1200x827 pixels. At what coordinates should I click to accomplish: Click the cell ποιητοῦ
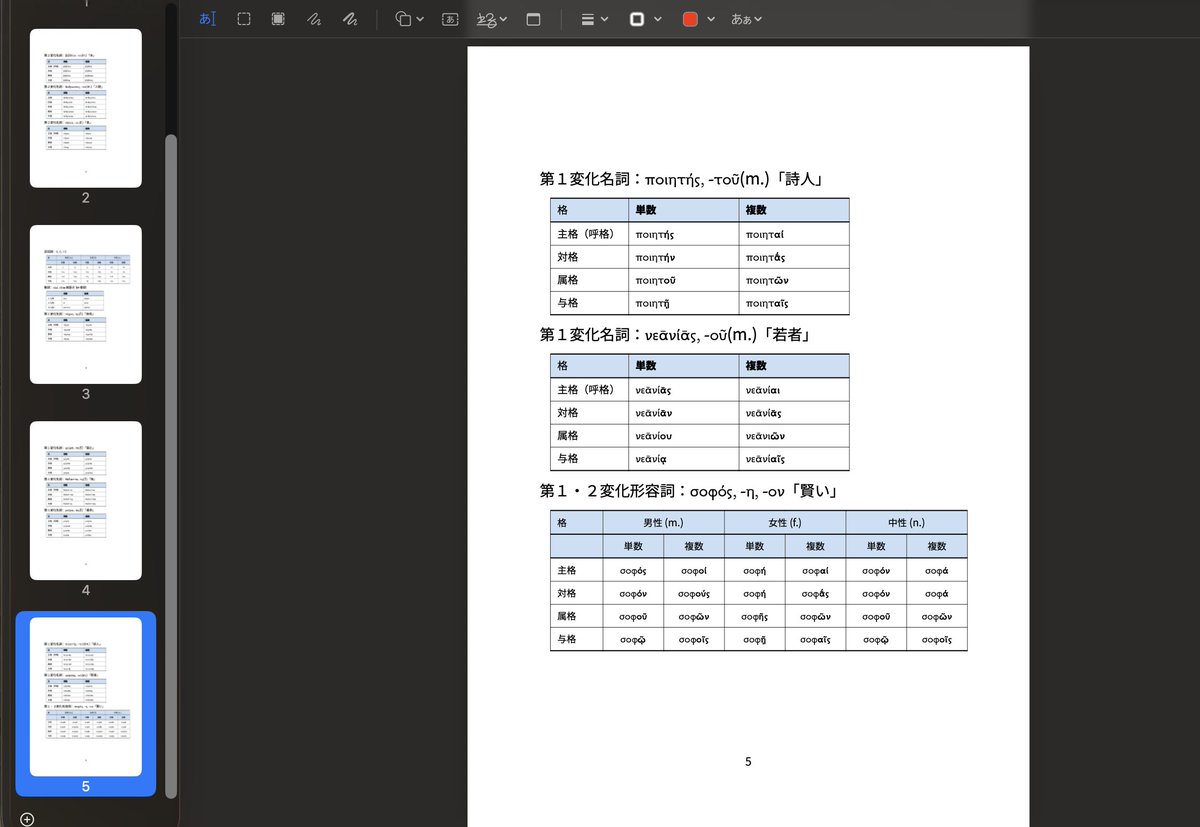click(x=683, y=280)
